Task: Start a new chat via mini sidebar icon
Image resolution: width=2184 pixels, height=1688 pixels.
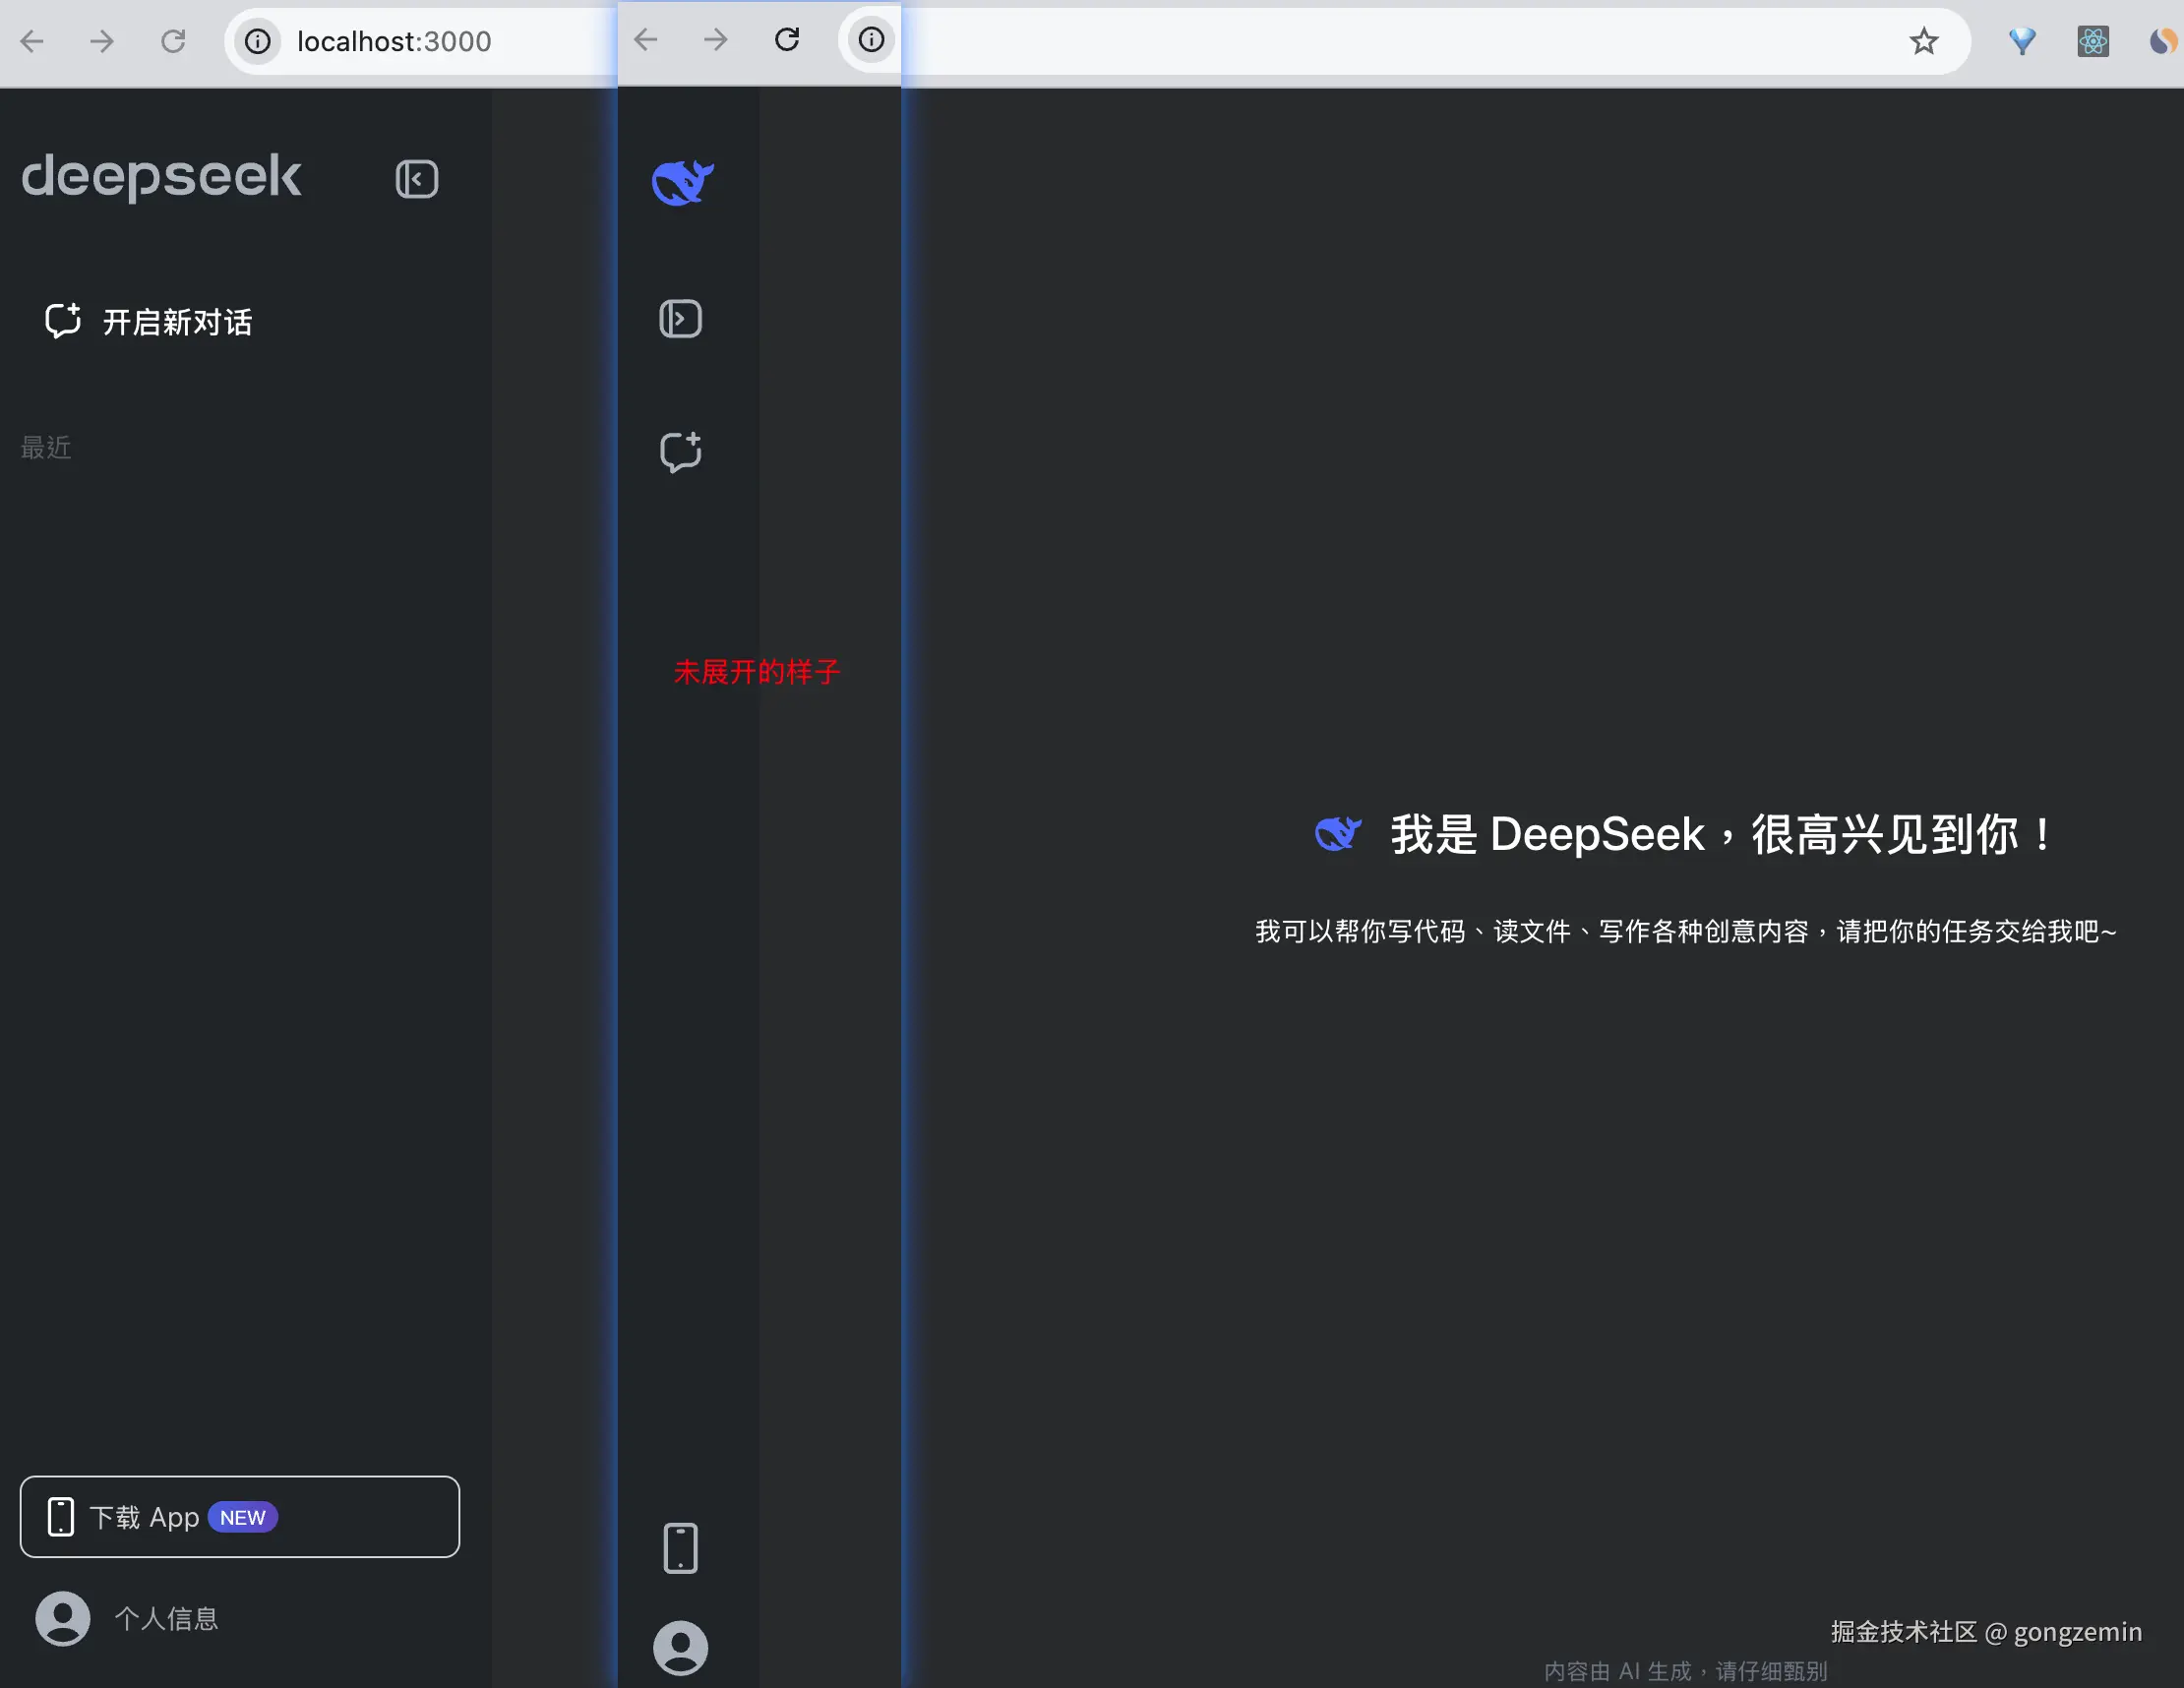Action: coord(680,452)
